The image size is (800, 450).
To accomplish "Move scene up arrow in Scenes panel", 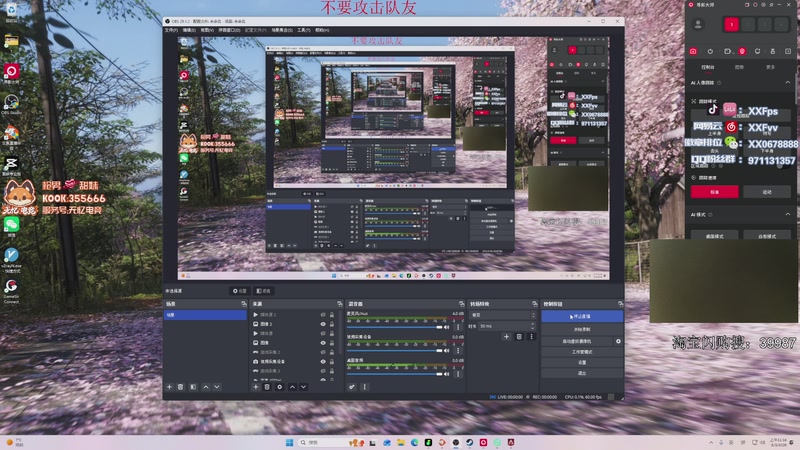I will [x=206, y=387].
